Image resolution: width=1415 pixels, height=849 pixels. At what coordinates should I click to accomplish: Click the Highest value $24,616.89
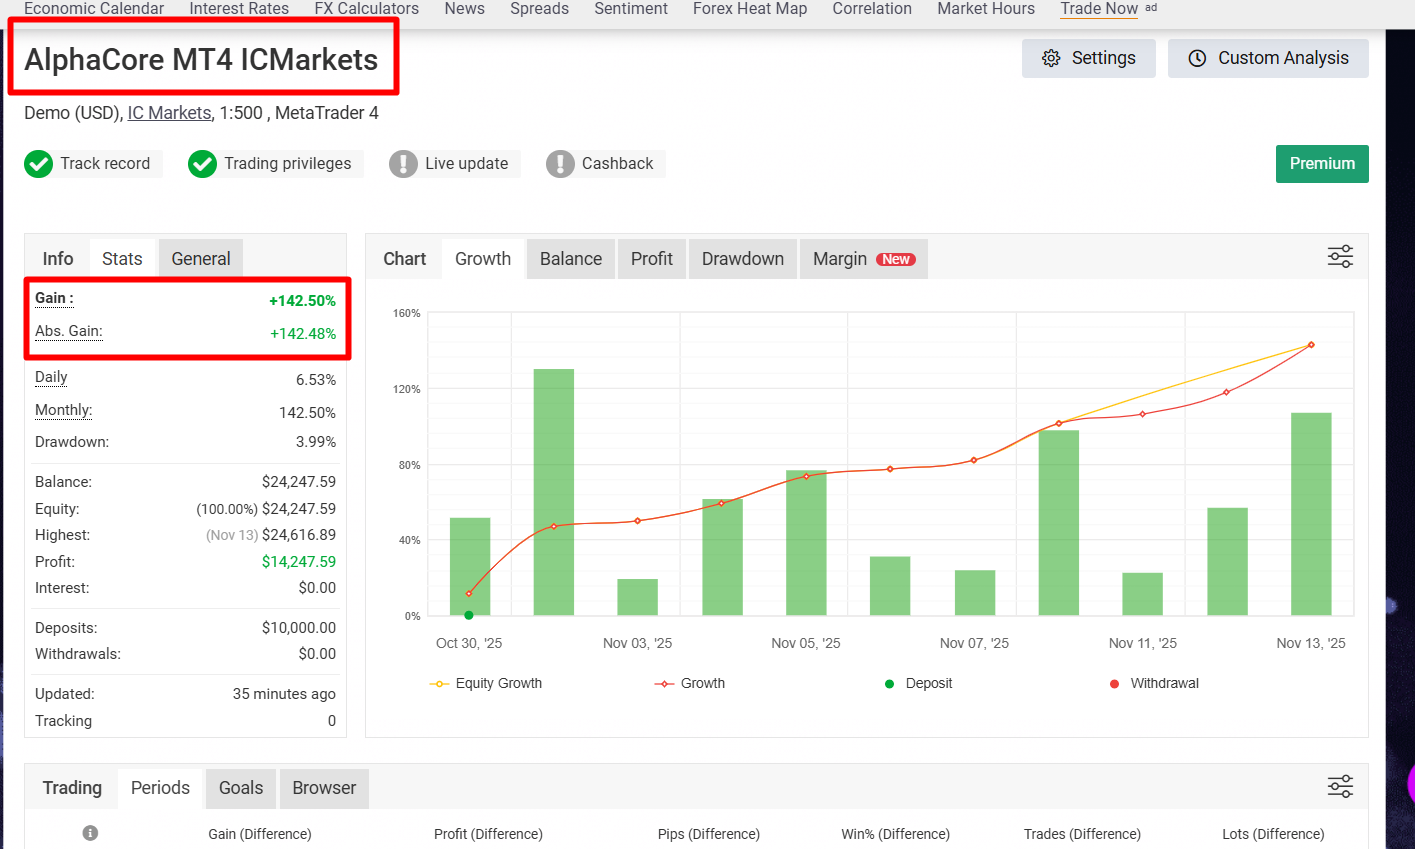tap(299, 535)
